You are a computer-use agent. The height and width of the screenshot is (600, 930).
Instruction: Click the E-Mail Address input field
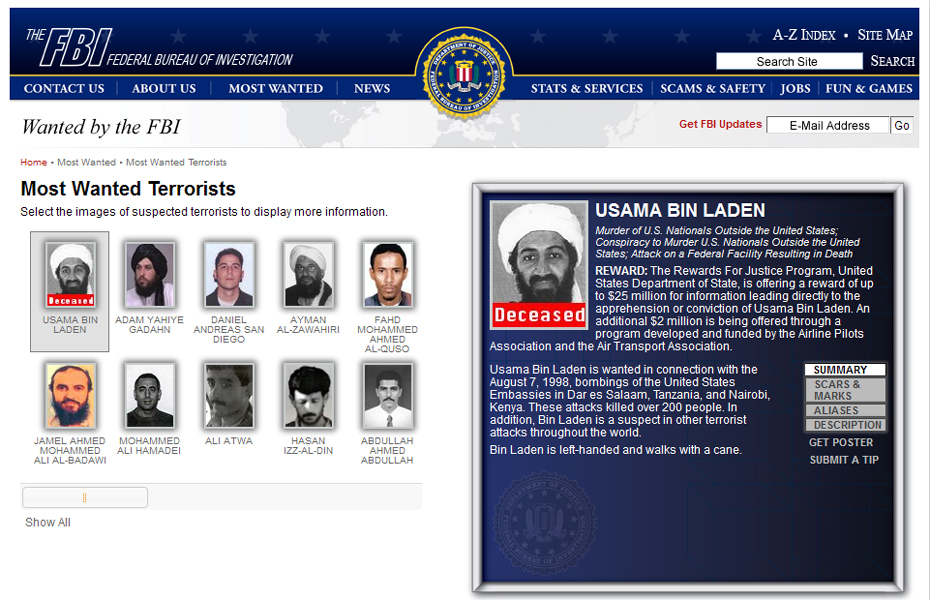click(829, 126)
